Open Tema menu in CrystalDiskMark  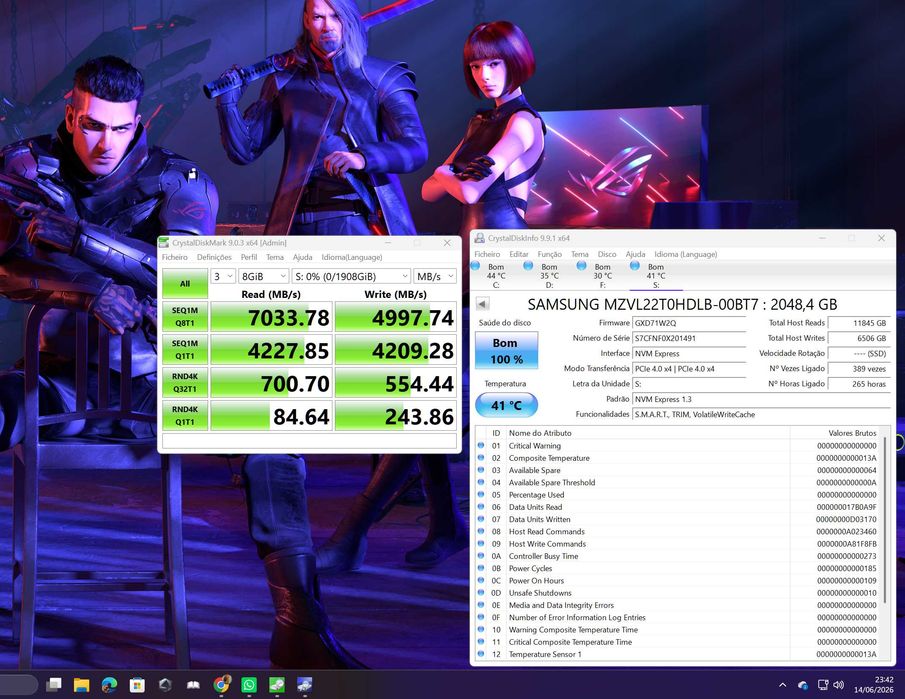click(x=275, y=257)
